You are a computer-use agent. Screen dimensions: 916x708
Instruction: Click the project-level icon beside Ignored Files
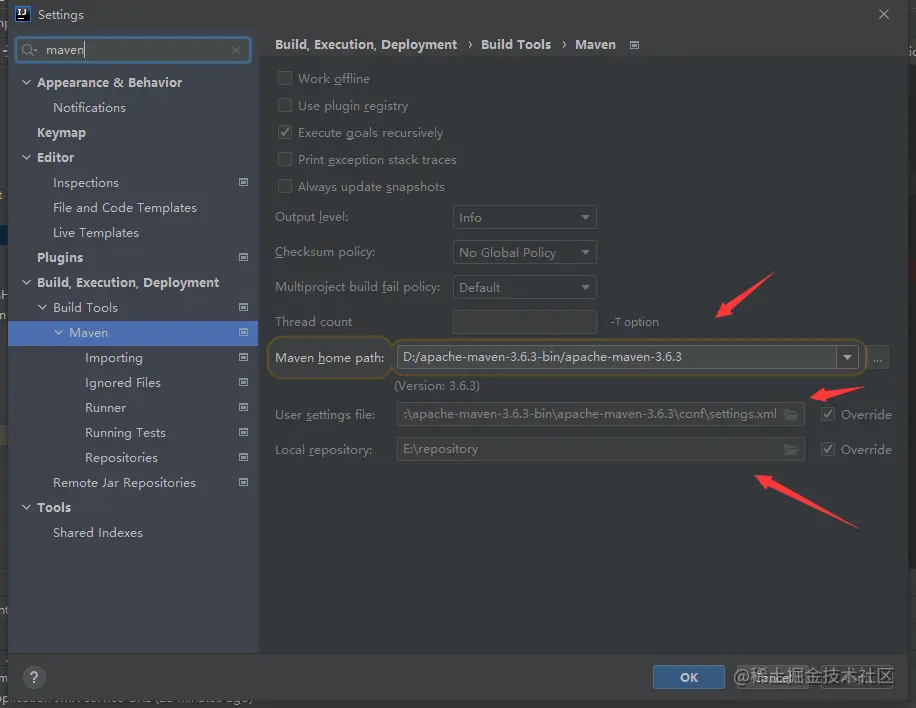coord(244,382)
